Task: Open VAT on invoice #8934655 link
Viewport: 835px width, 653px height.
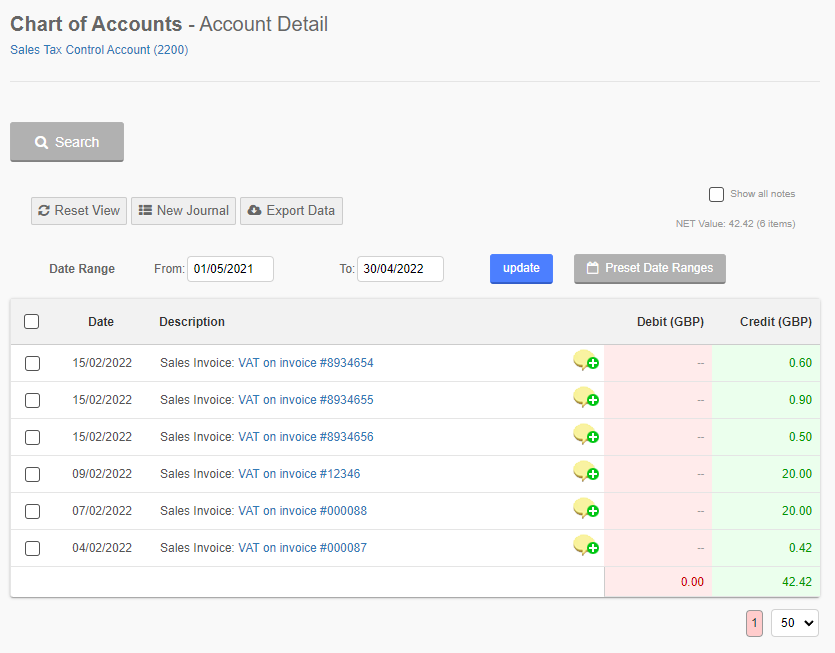Action: click(306, 399)
